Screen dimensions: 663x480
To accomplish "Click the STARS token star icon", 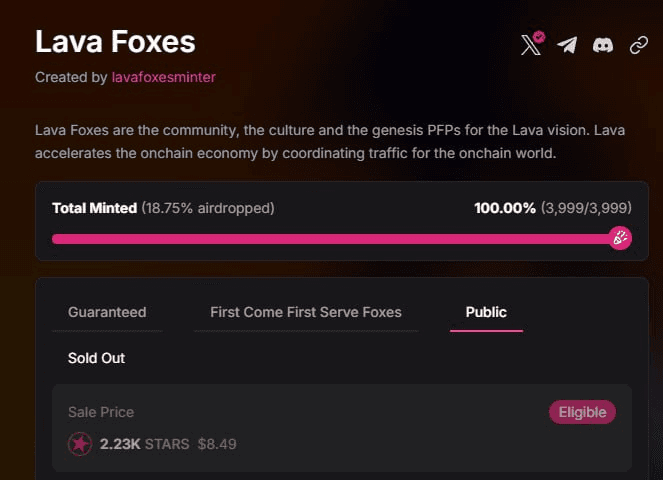I will coord(80,444).
